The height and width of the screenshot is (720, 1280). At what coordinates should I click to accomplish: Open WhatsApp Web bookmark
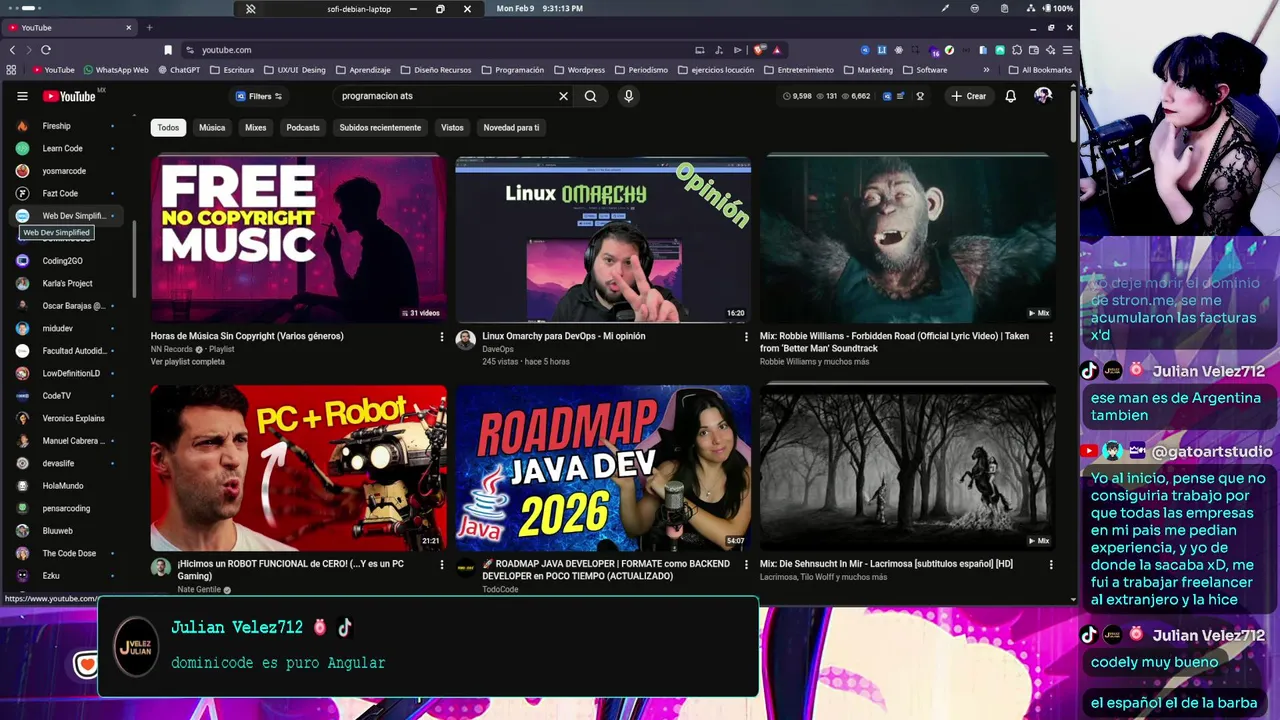point(116,70)
